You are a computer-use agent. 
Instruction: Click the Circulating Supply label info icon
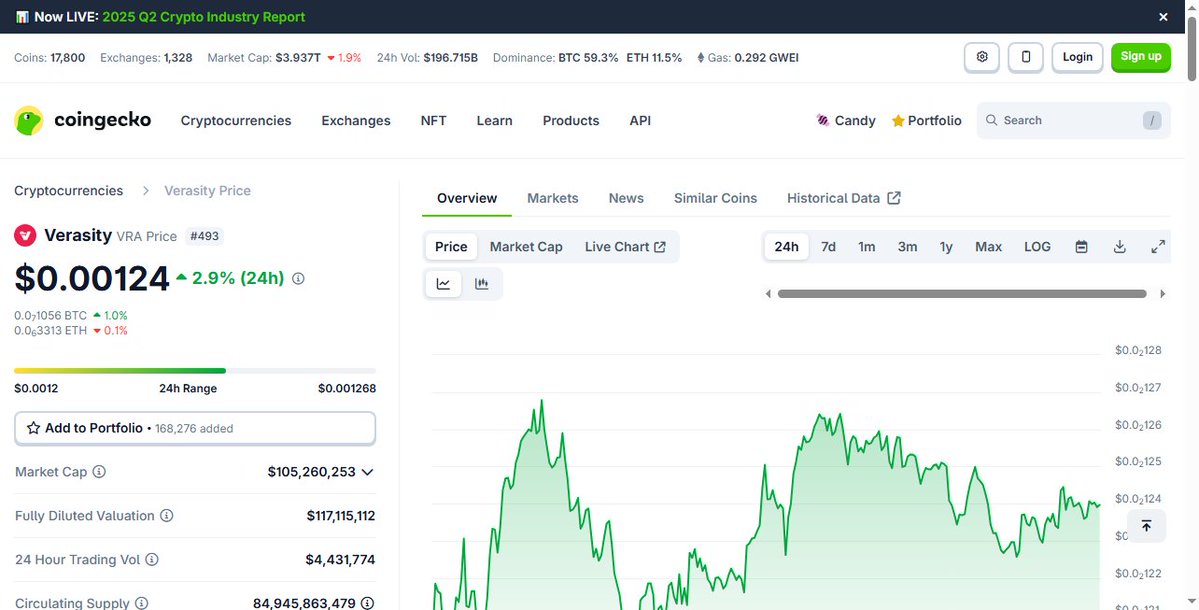click(141, 603)
